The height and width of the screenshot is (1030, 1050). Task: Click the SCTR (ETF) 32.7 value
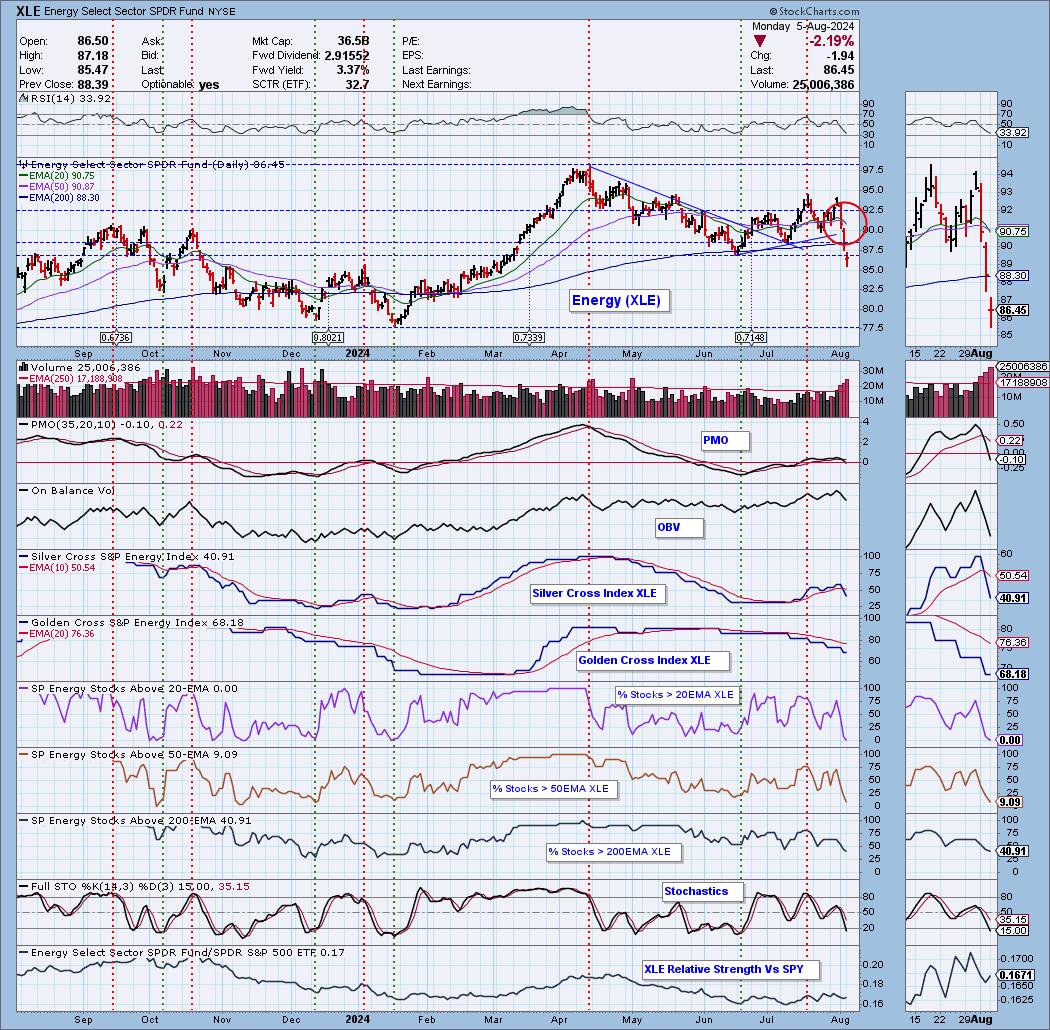click(x=358, y=85)
